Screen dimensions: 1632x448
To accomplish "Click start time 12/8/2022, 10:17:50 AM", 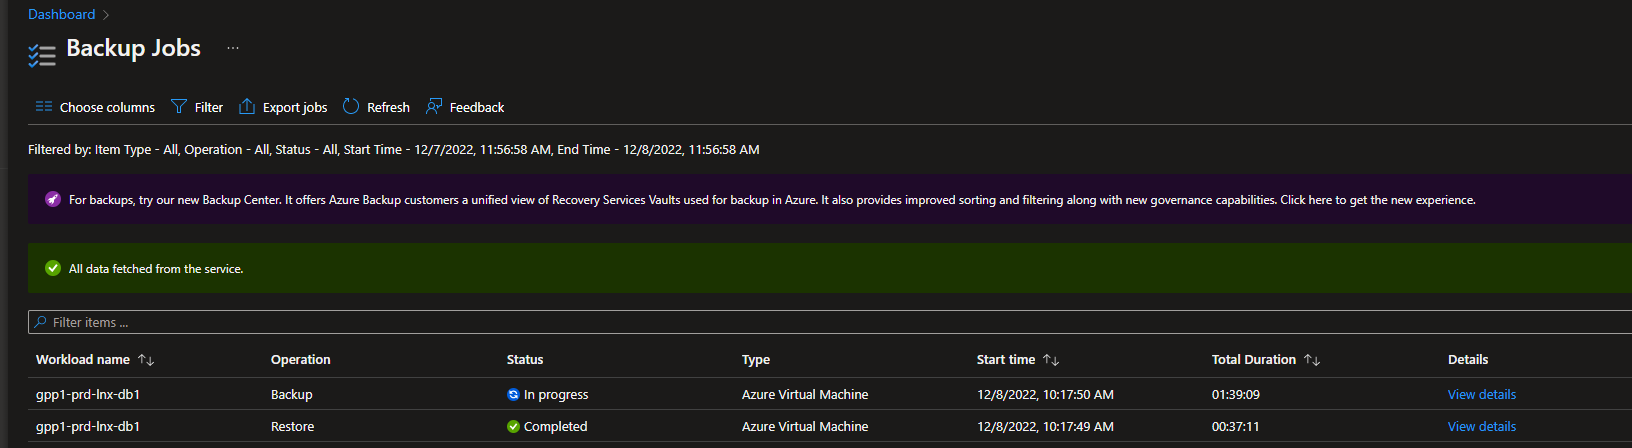I will click(x=1045, y=394).
